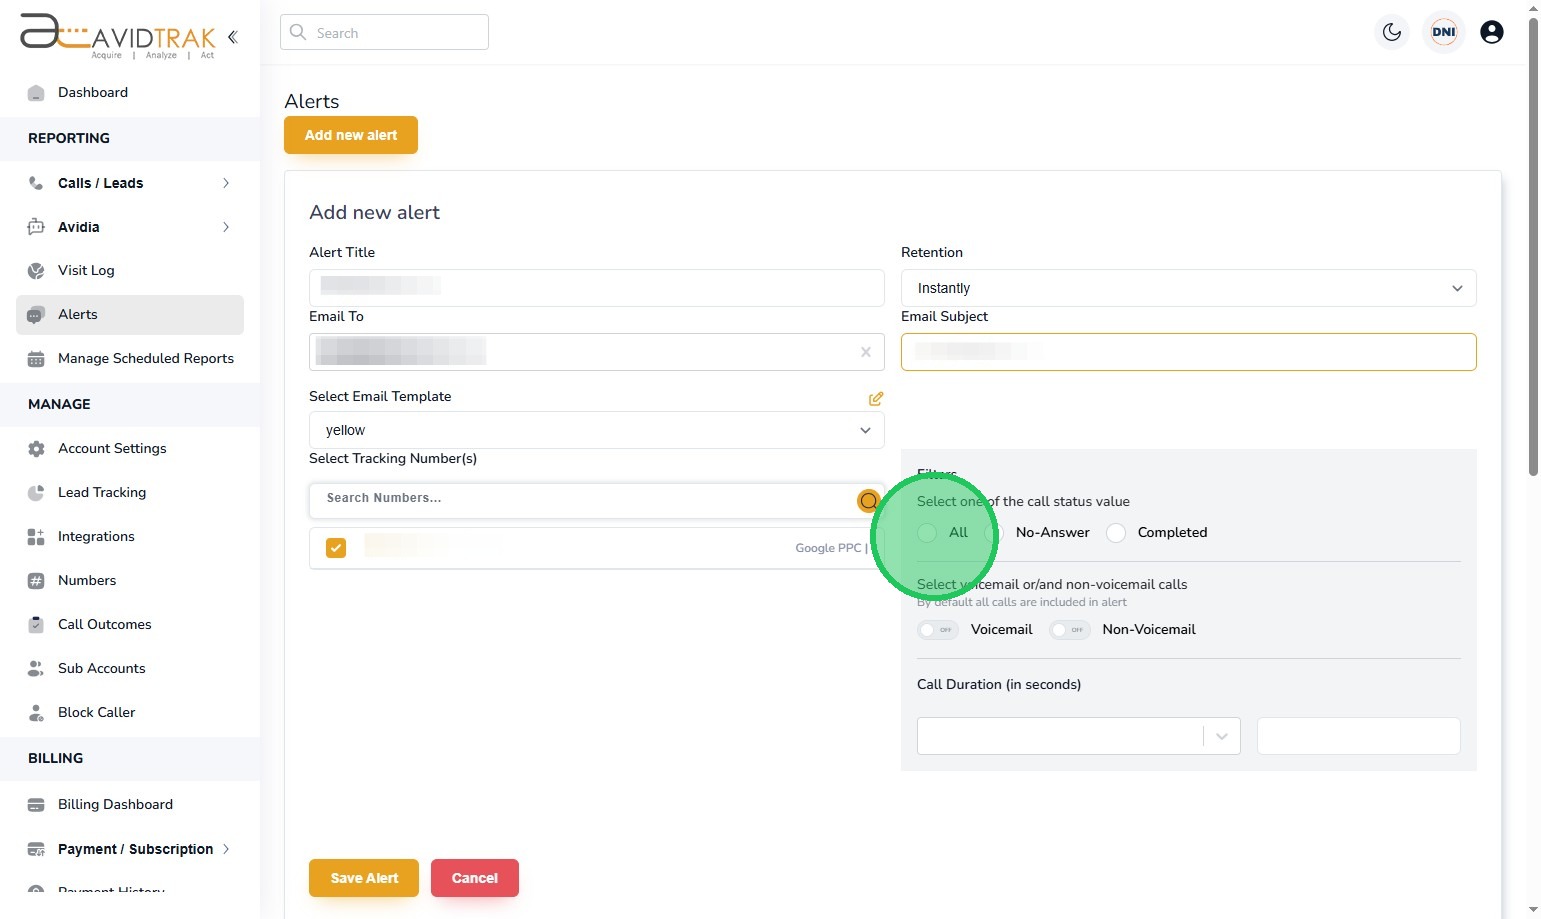
Task: Click the Dashboard sidebar icon
Action: [x=36, y=93]
